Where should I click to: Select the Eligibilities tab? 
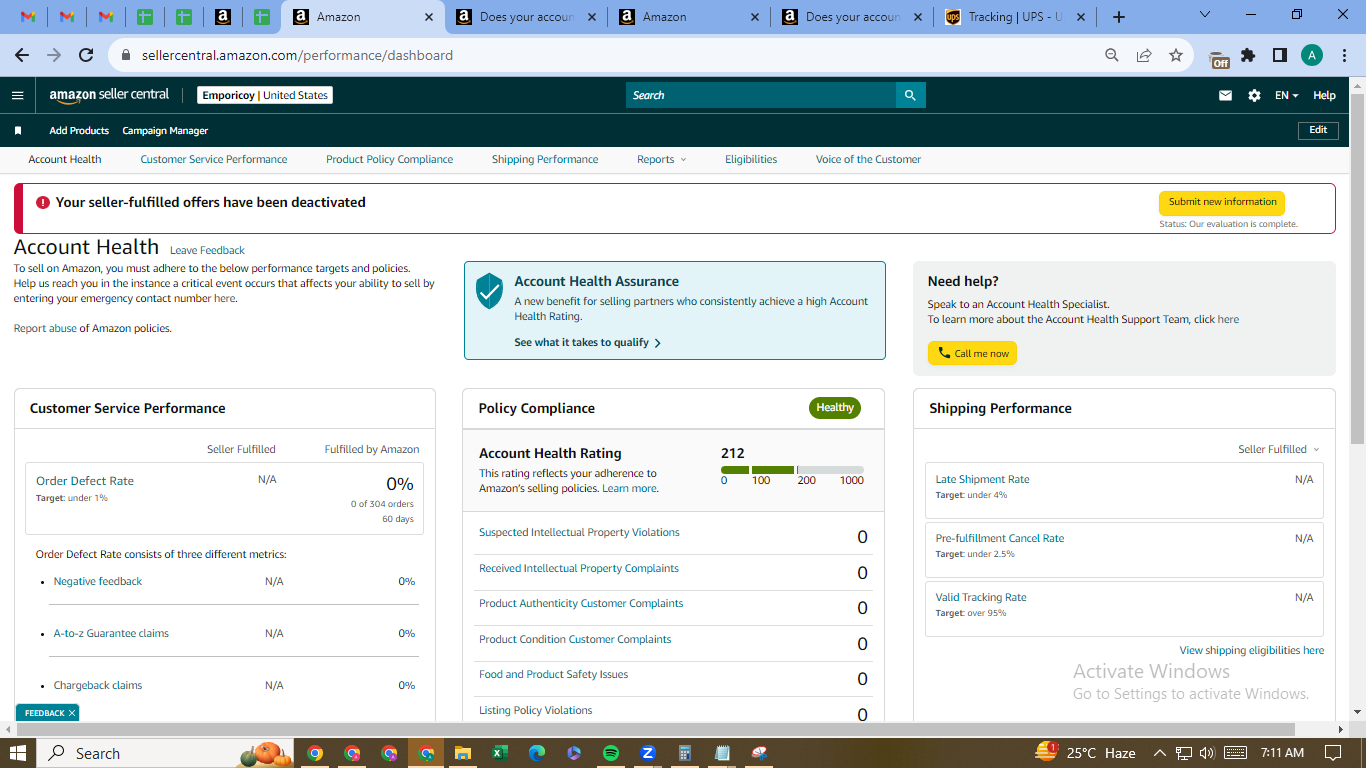click(751, 160)
